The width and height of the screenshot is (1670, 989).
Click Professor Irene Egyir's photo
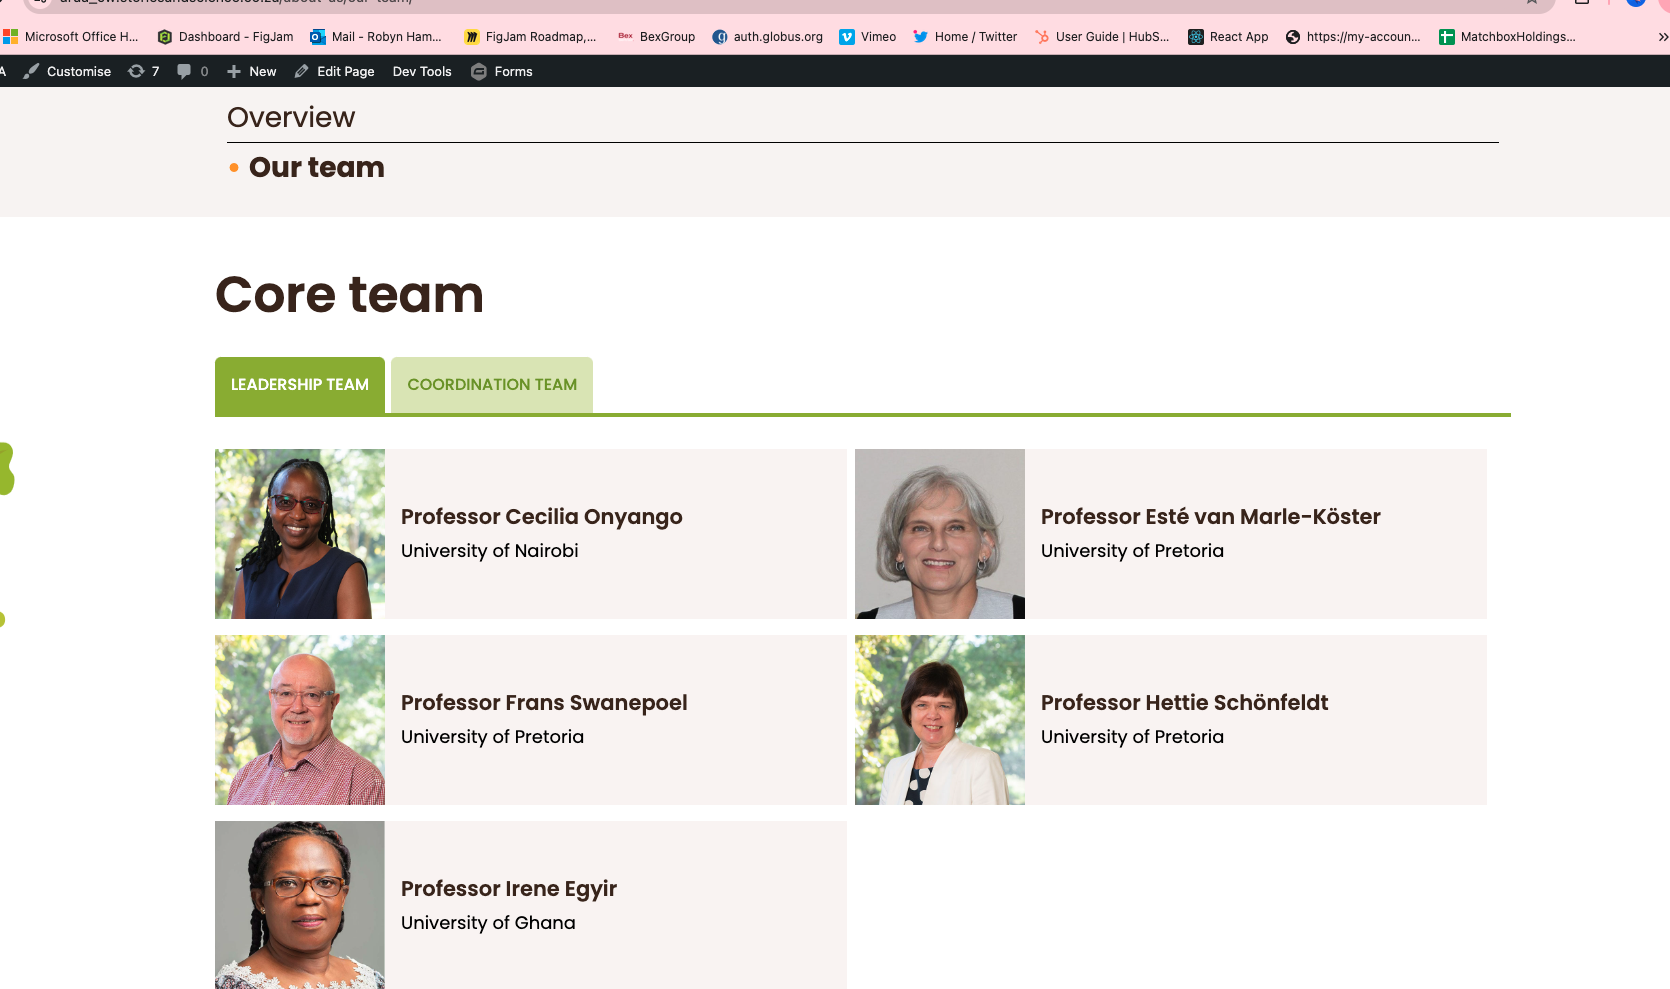[x=300, y=905]
